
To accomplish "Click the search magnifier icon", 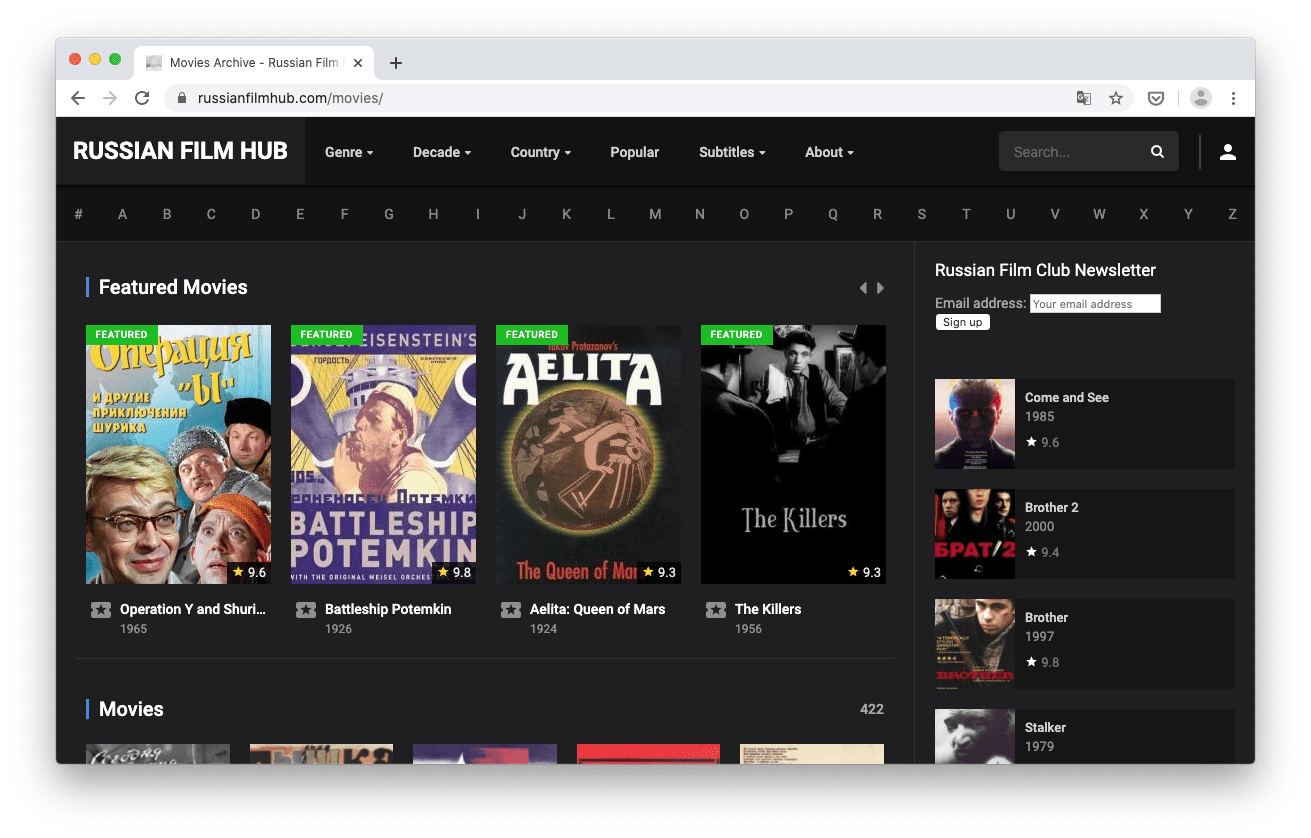I will [1157, 152].
